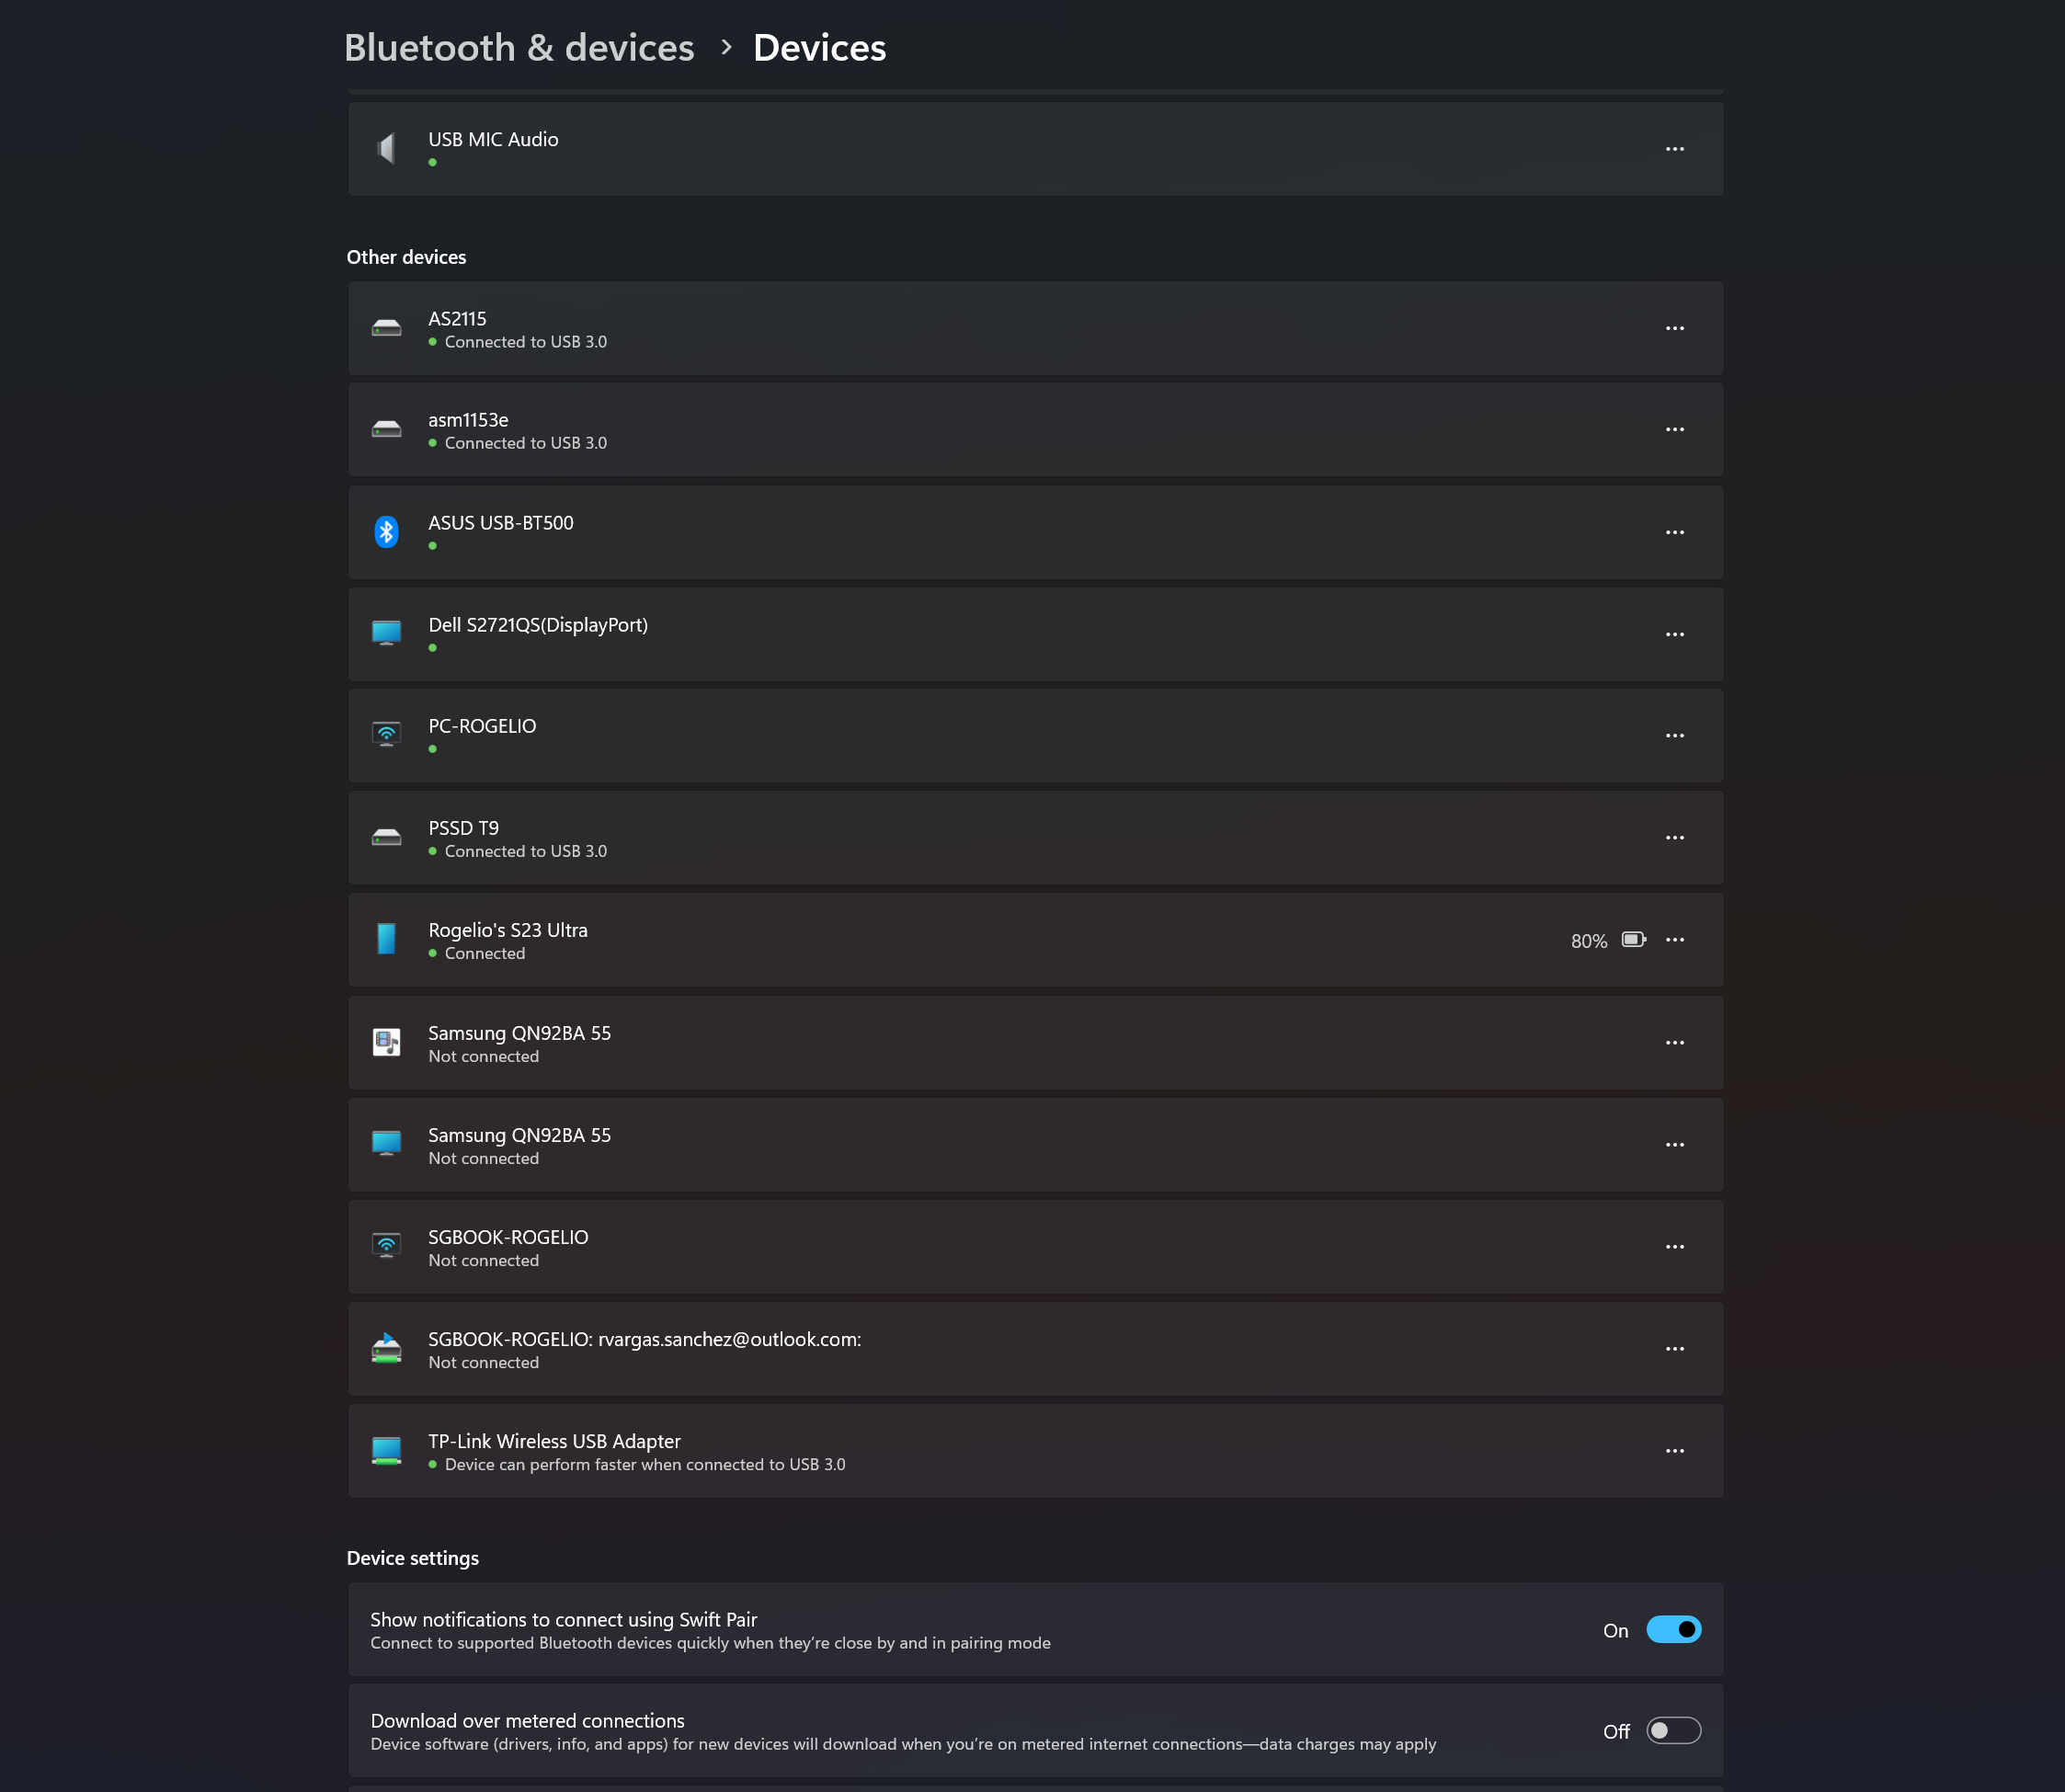The height and width of the screenshot is (1792, 2065).
Task: Open more options for PSSD T9
Action: pos(1674,837)
